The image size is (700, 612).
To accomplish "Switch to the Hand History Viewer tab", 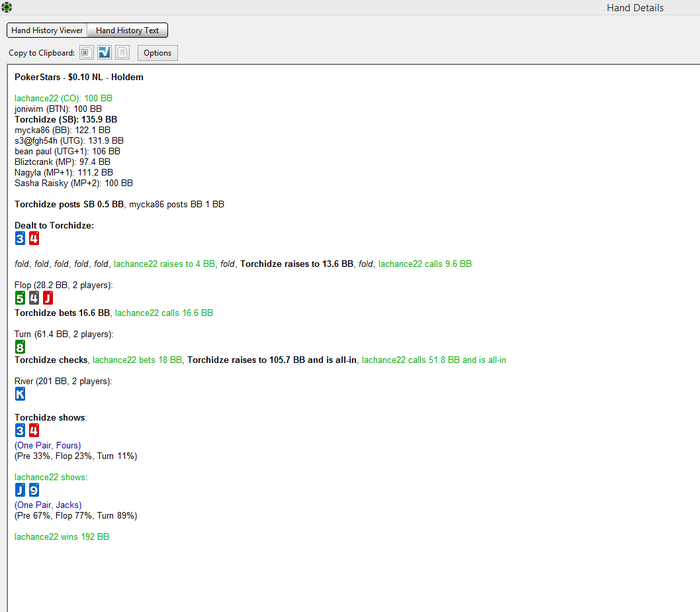I will (x=47, y=30).
